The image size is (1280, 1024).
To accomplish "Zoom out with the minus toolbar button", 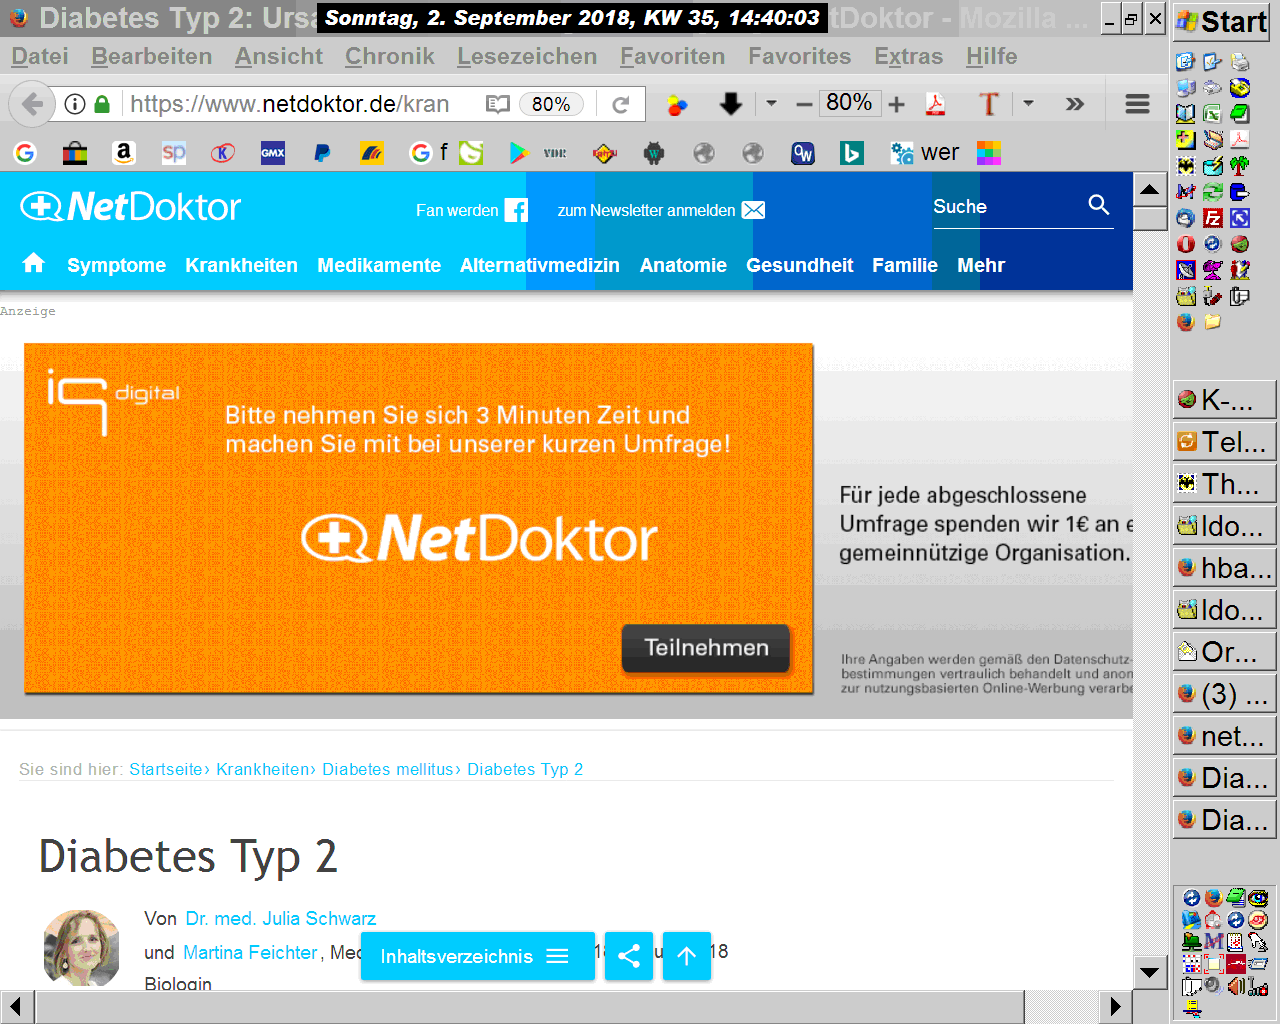I will click(x=804, y=104).
